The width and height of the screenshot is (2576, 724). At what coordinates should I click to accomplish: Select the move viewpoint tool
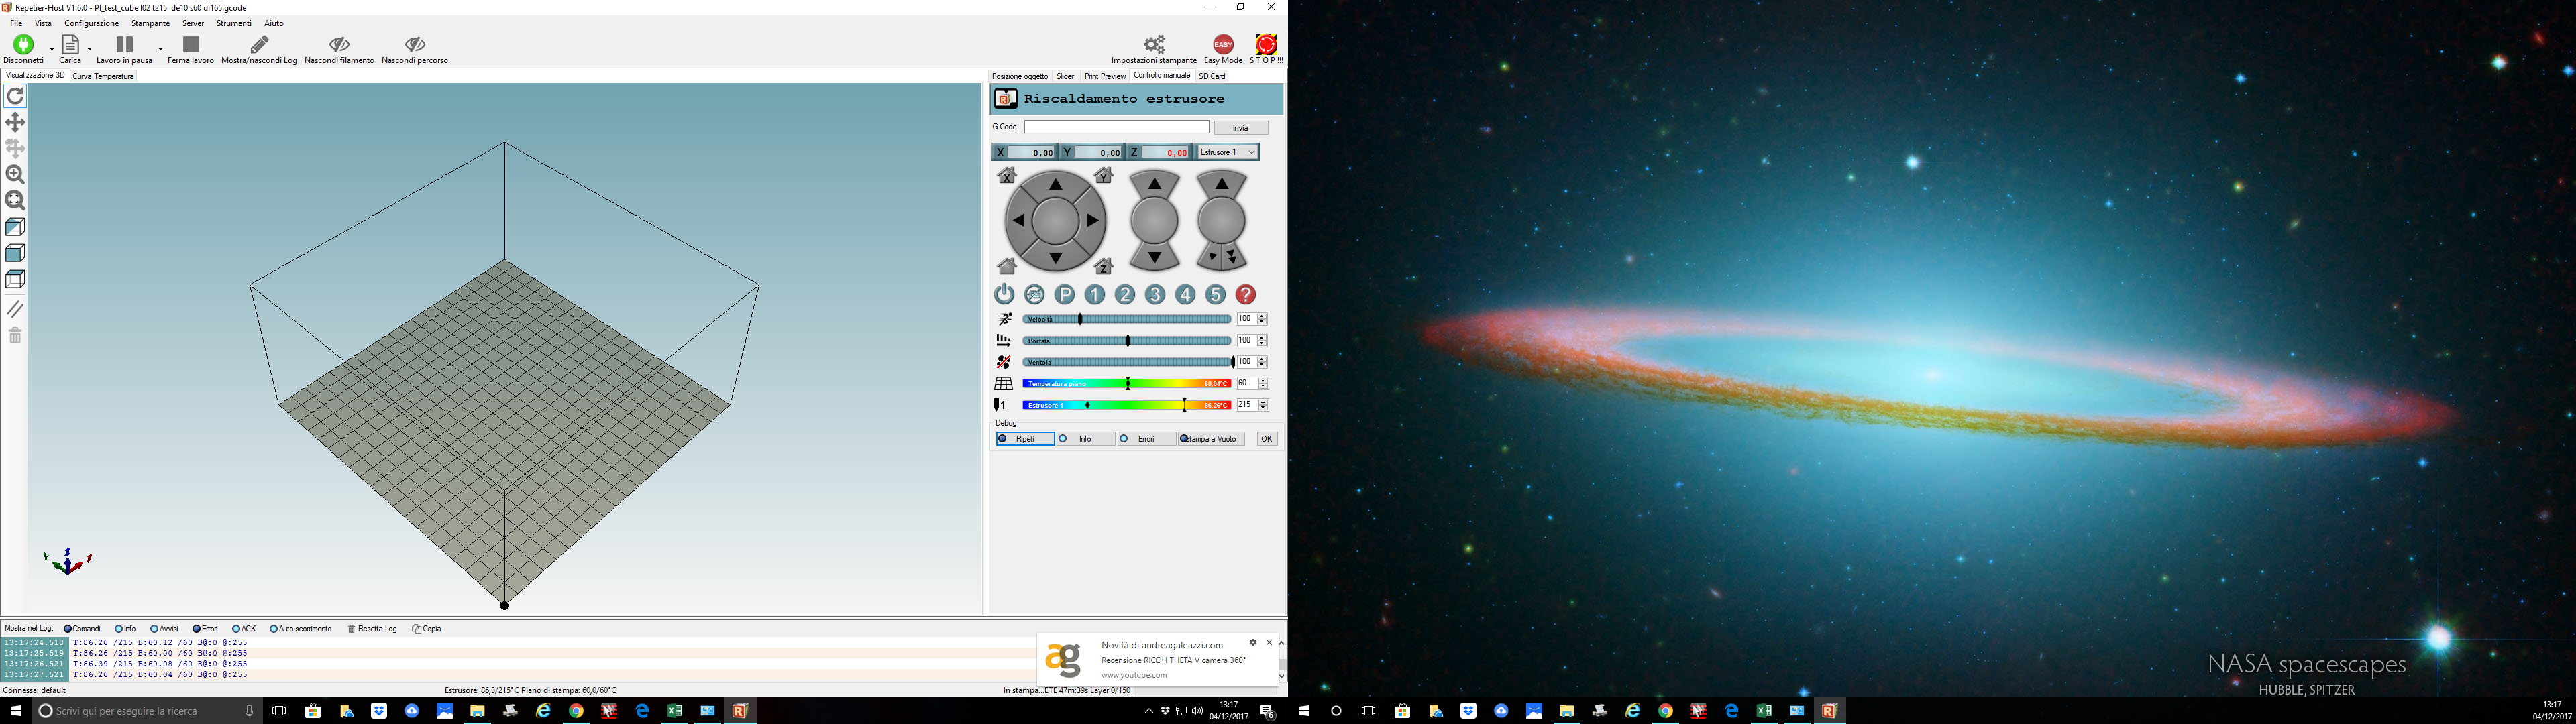[x=15, y=122]
